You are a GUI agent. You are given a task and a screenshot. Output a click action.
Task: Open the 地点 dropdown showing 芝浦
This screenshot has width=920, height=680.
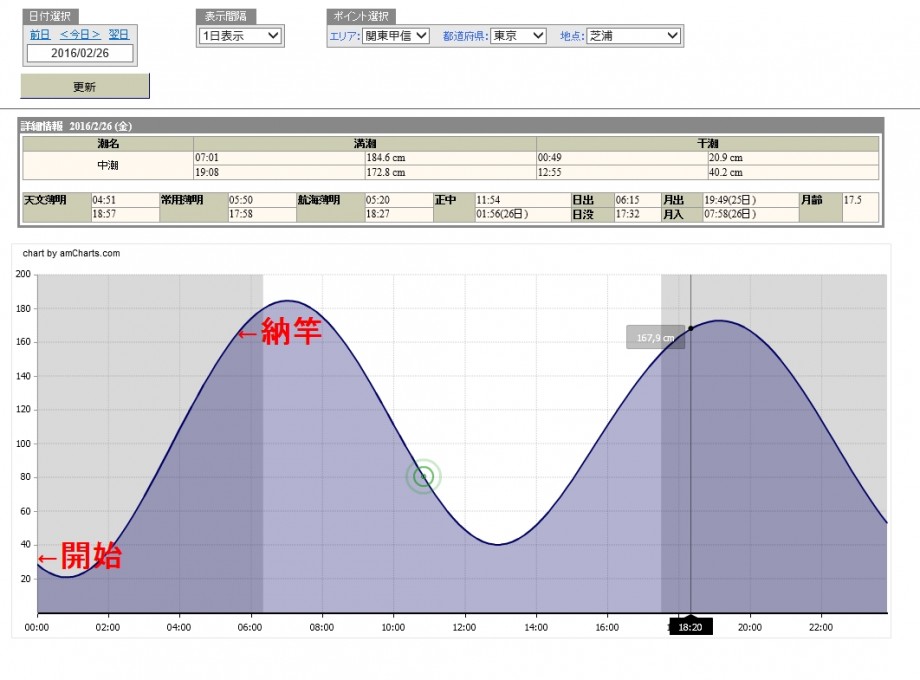[634, 36]
